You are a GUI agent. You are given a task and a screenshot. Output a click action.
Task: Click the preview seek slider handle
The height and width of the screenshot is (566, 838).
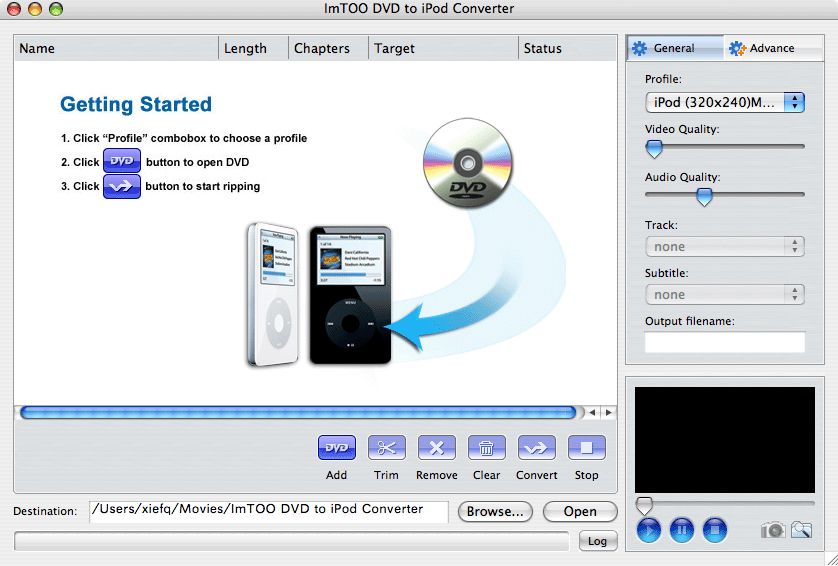point(644,505)
